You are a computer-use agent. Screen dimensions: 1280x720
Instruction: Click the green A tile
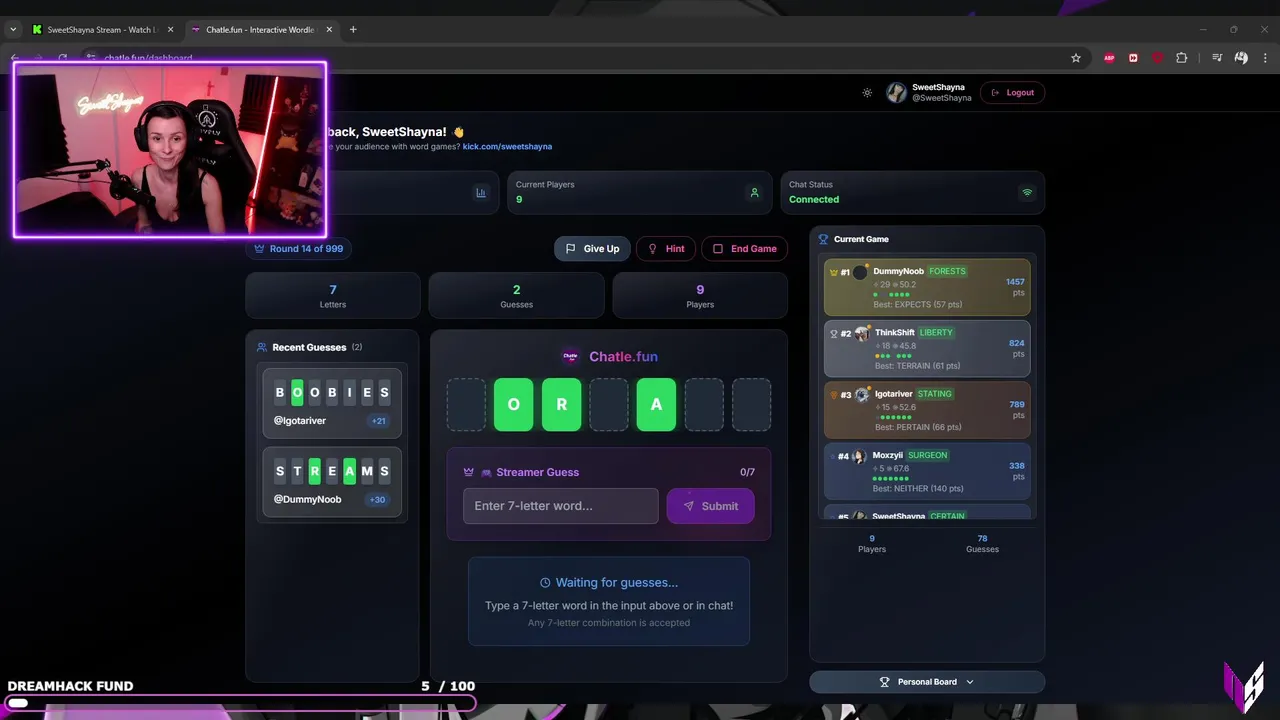(x=656, y=405)
